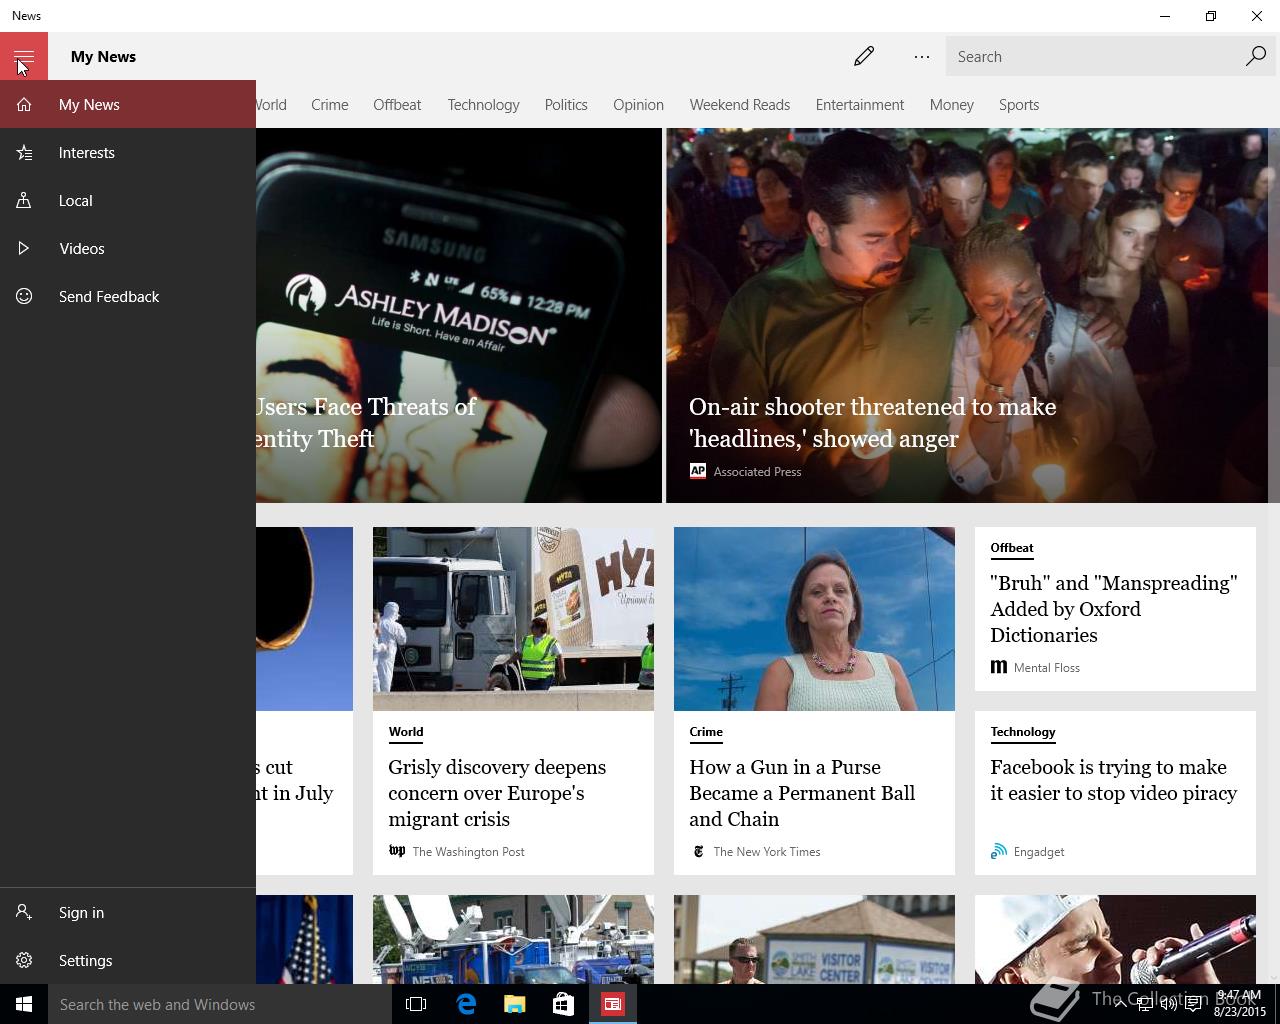1280x1024 pixels.
Task: Click the woman portrait Crime story photo
Action: point(814,619)
